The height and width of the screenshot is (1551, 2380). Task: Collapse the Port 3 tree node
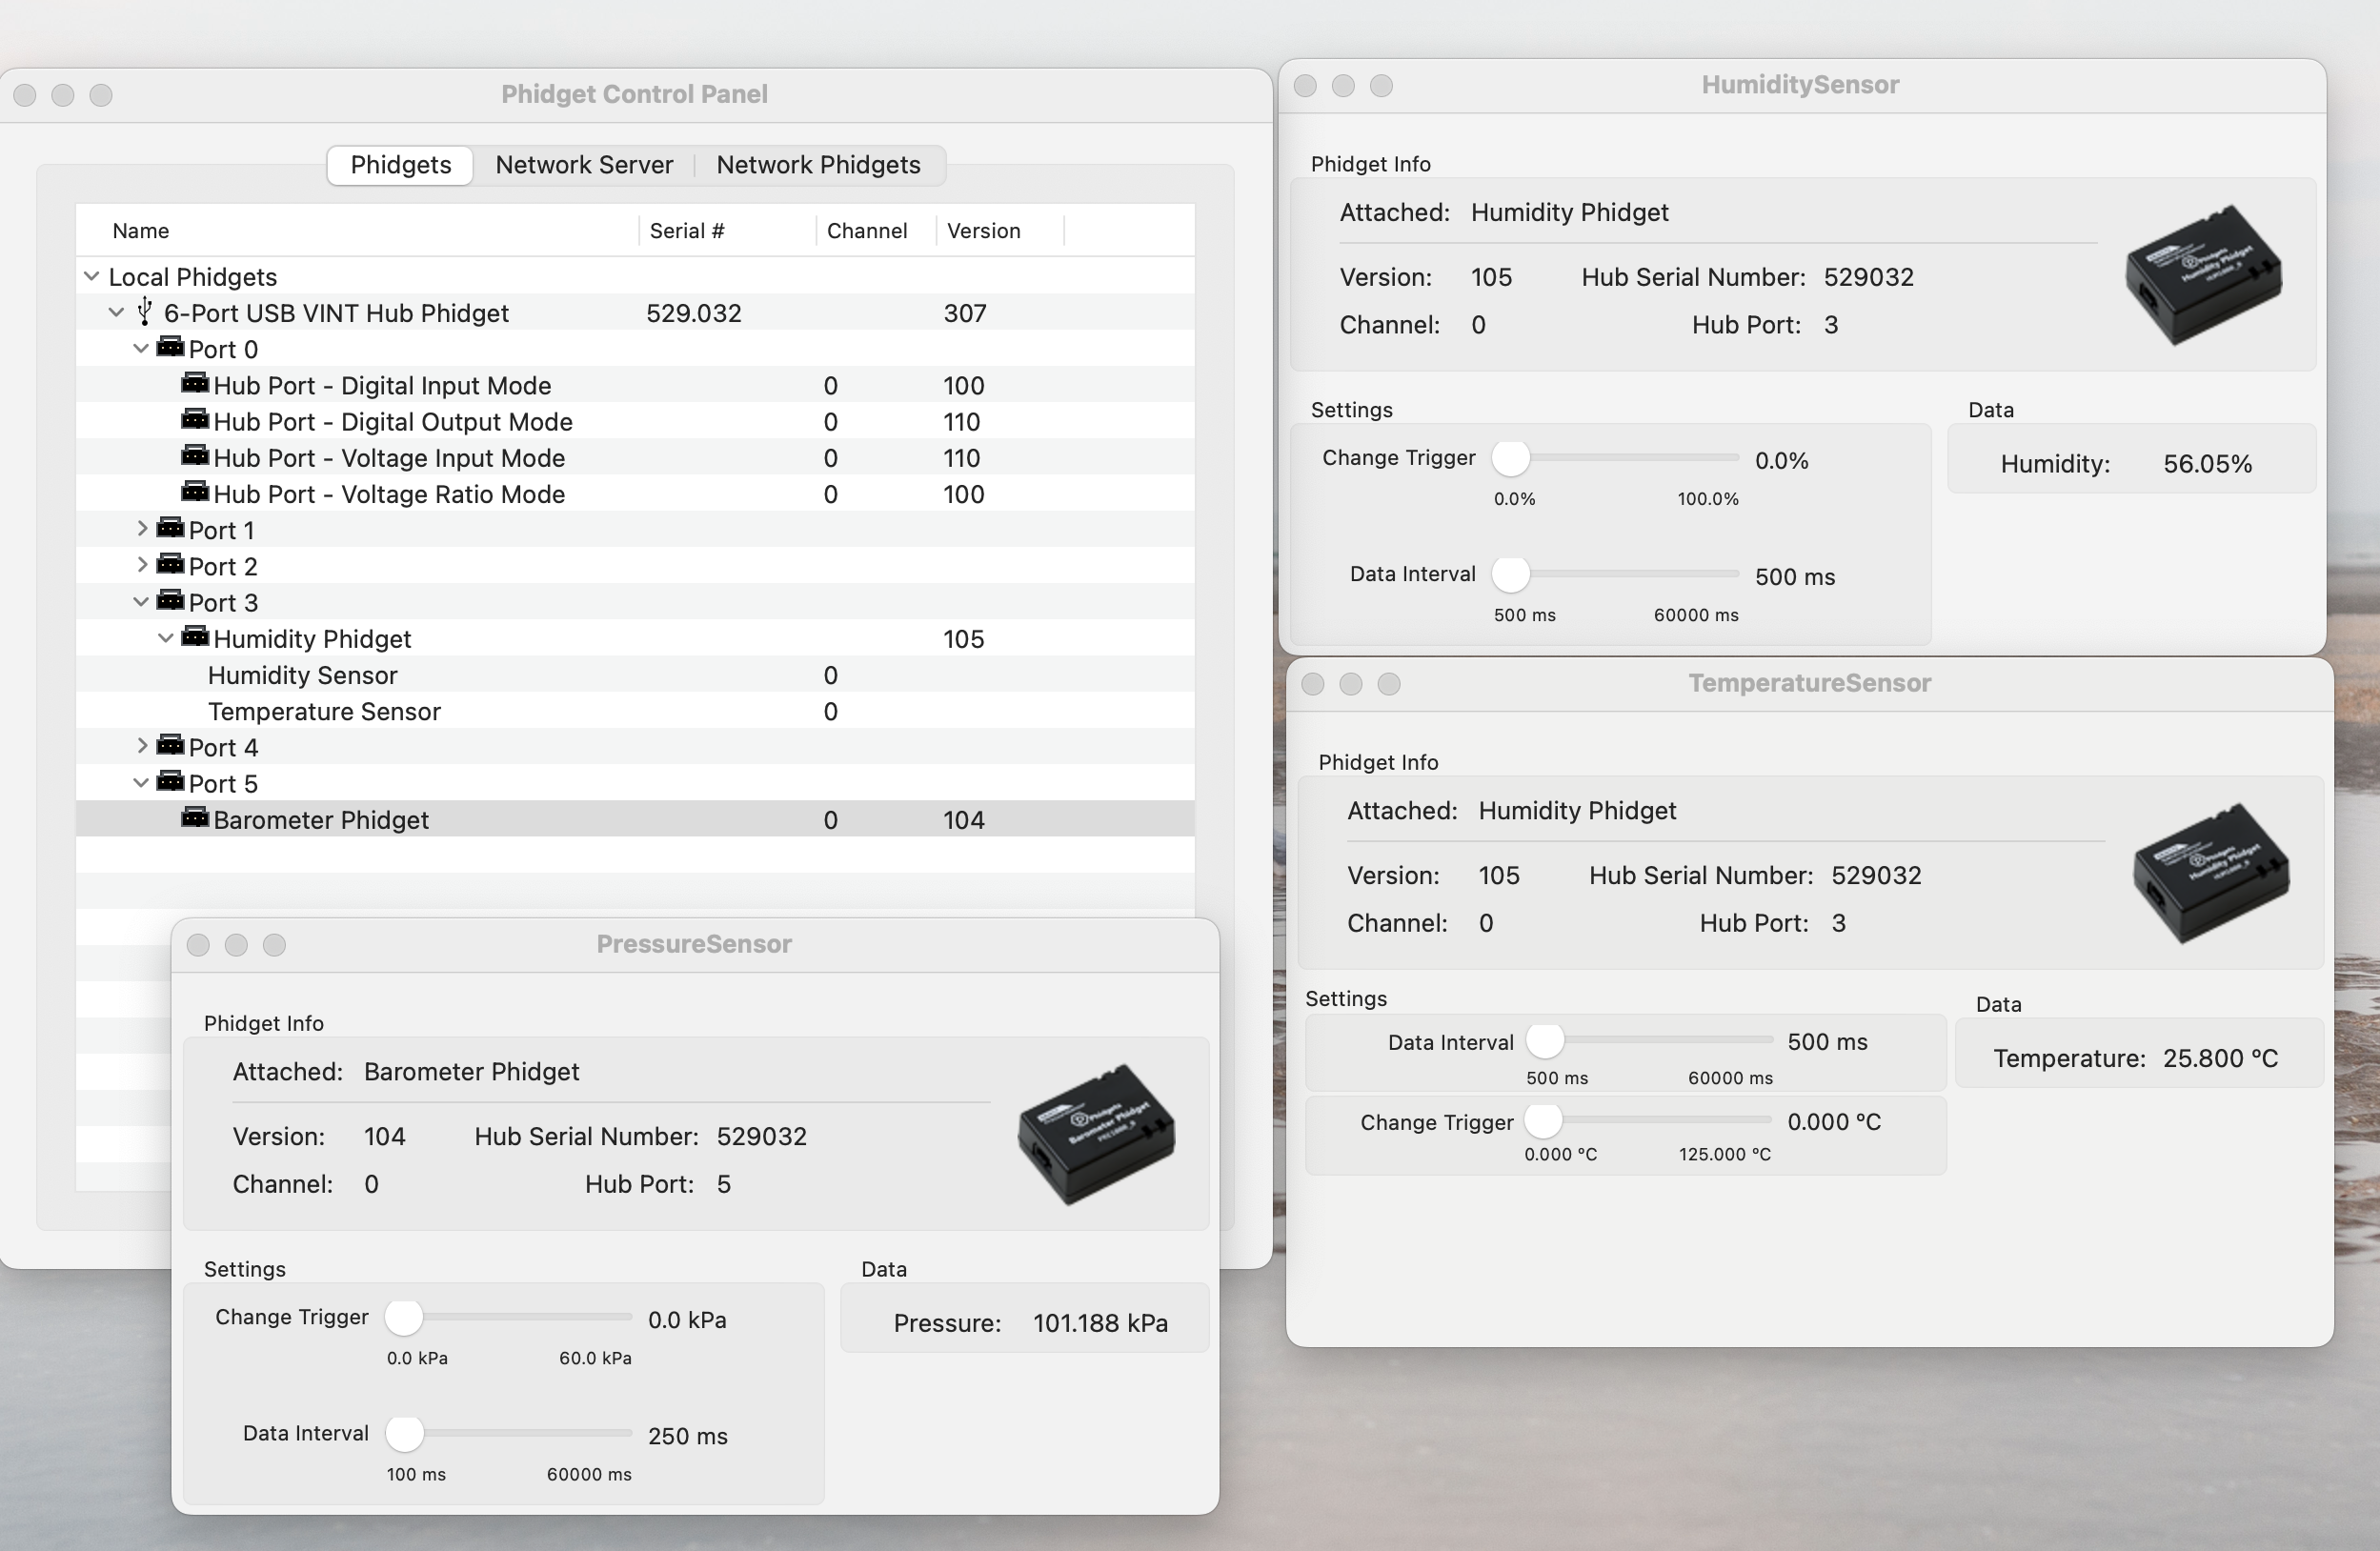(141, 602)
